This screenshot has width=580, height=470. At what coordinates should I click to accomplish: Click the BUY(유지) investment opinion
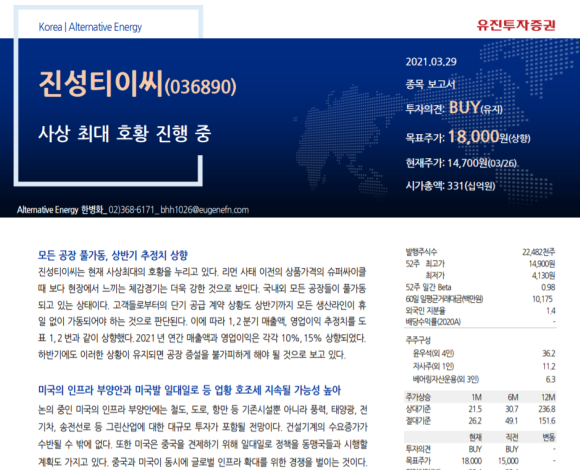pyautogui.click(x=475, y=108)
